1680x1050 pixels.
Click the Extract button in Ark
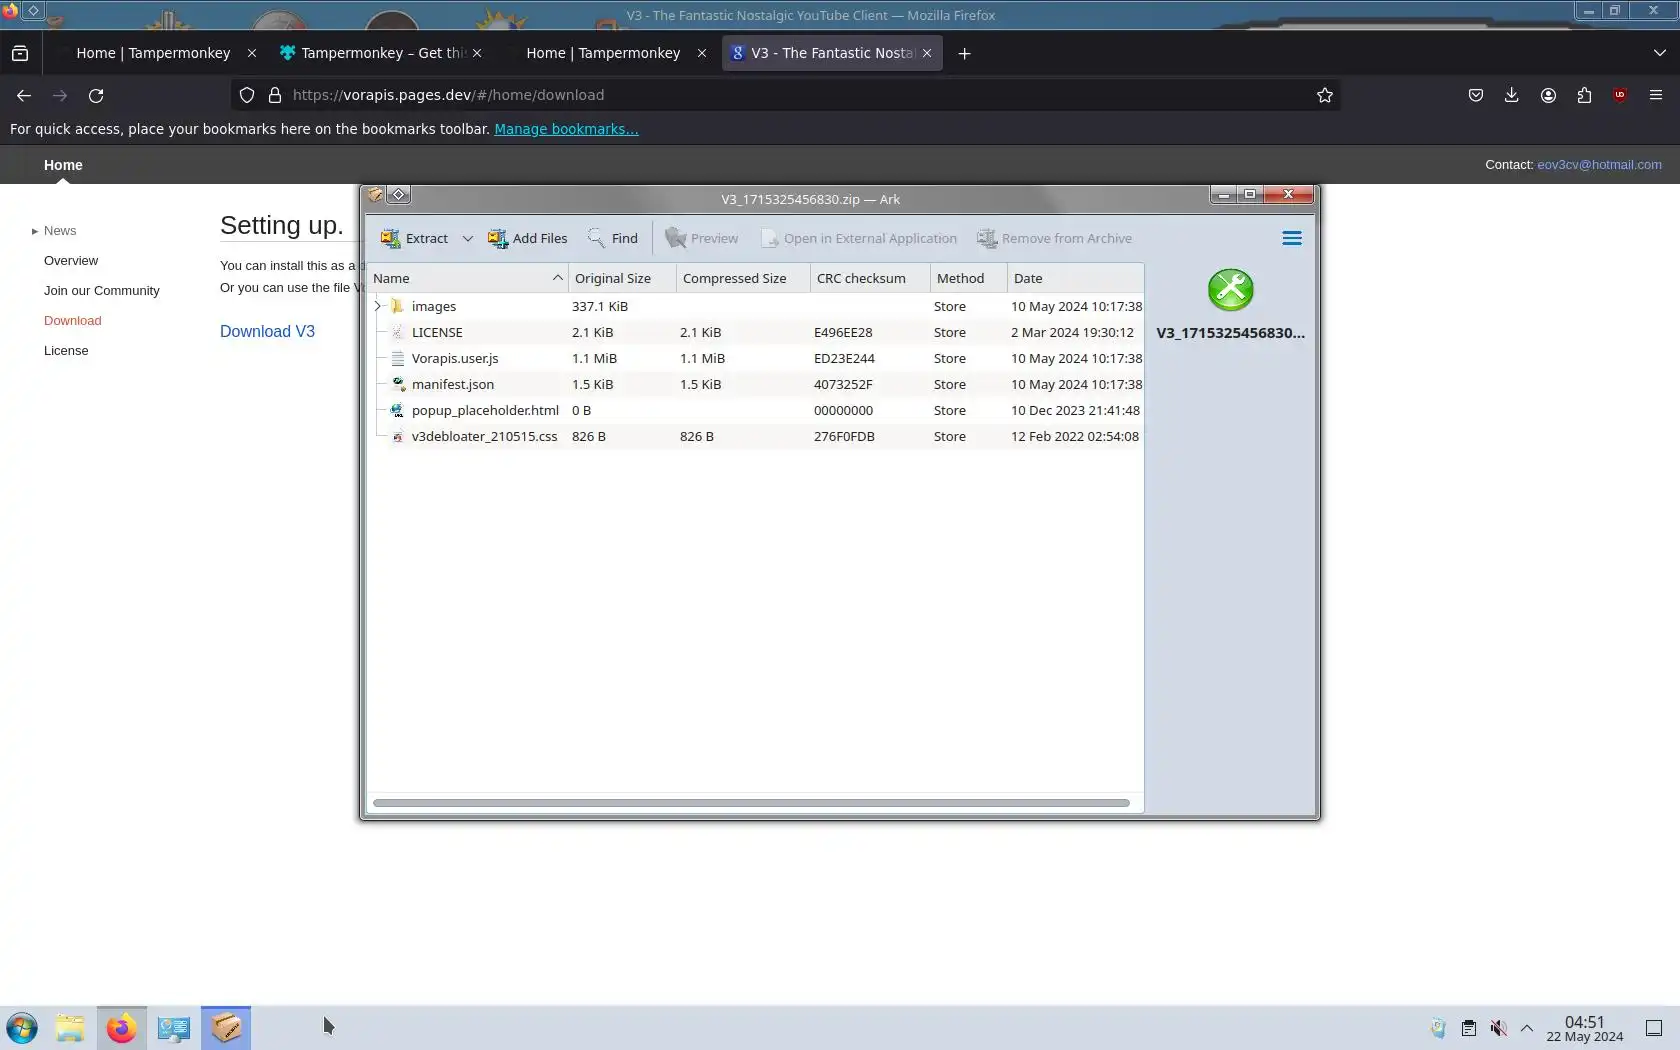tap(414, 238)
